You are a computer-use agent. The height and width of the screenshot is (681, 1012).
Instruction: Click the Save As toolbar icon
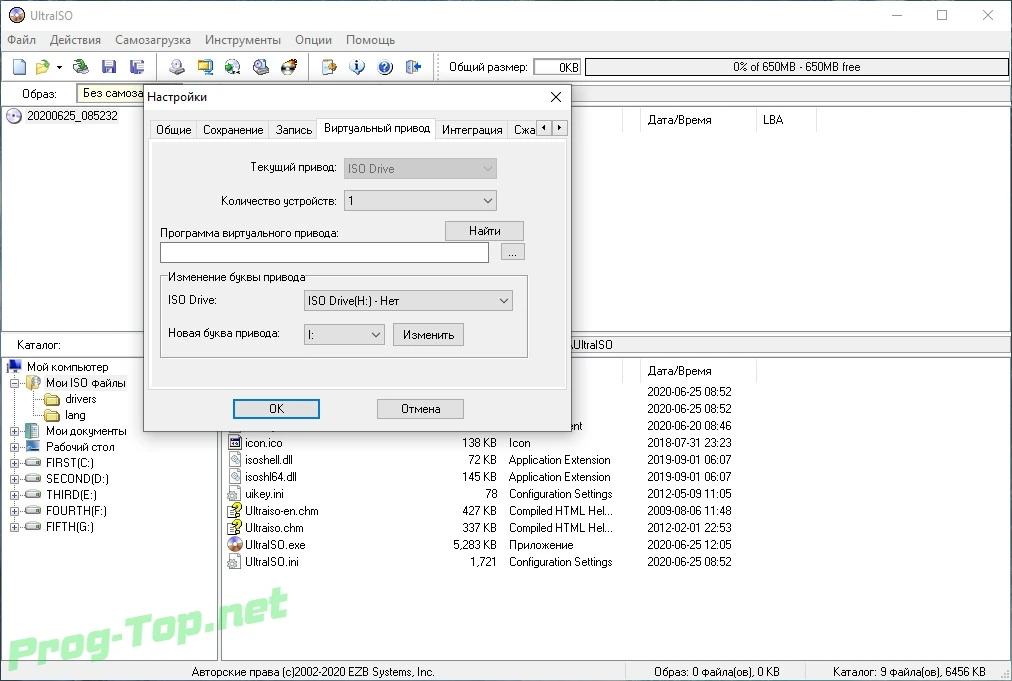pyautogui.click(x=137, y=66)
